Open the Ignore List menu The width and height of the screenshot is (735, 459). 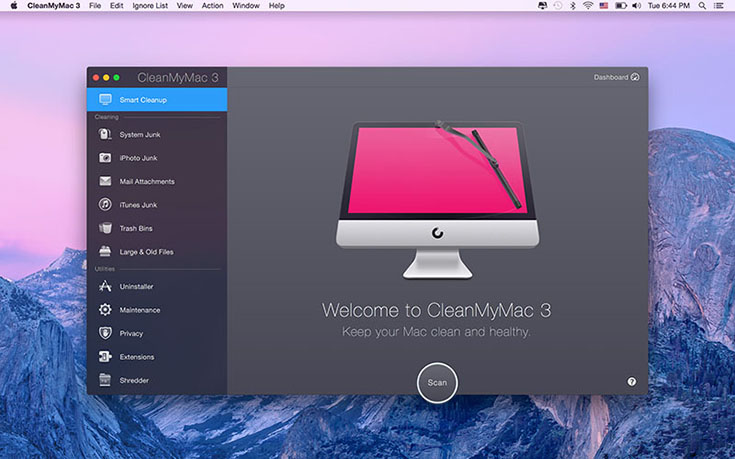[x=150, y=6]
